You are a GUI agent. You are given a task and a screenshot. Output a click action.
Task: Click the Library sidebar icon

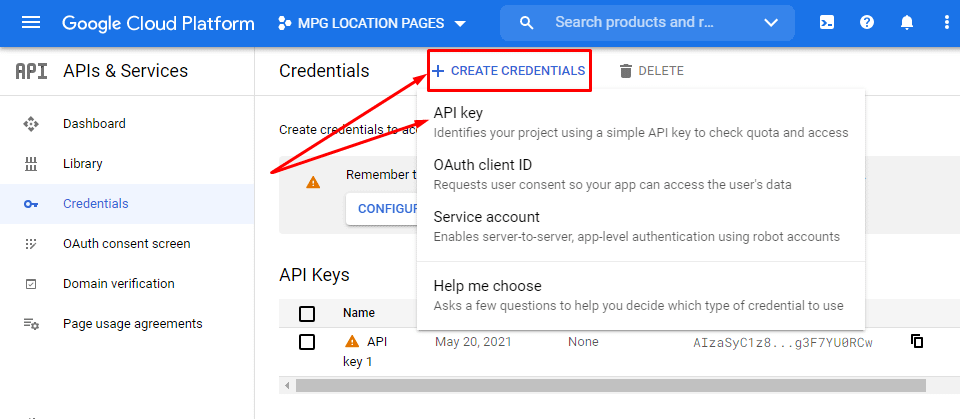pyautogui.click(x=31, y=164)
